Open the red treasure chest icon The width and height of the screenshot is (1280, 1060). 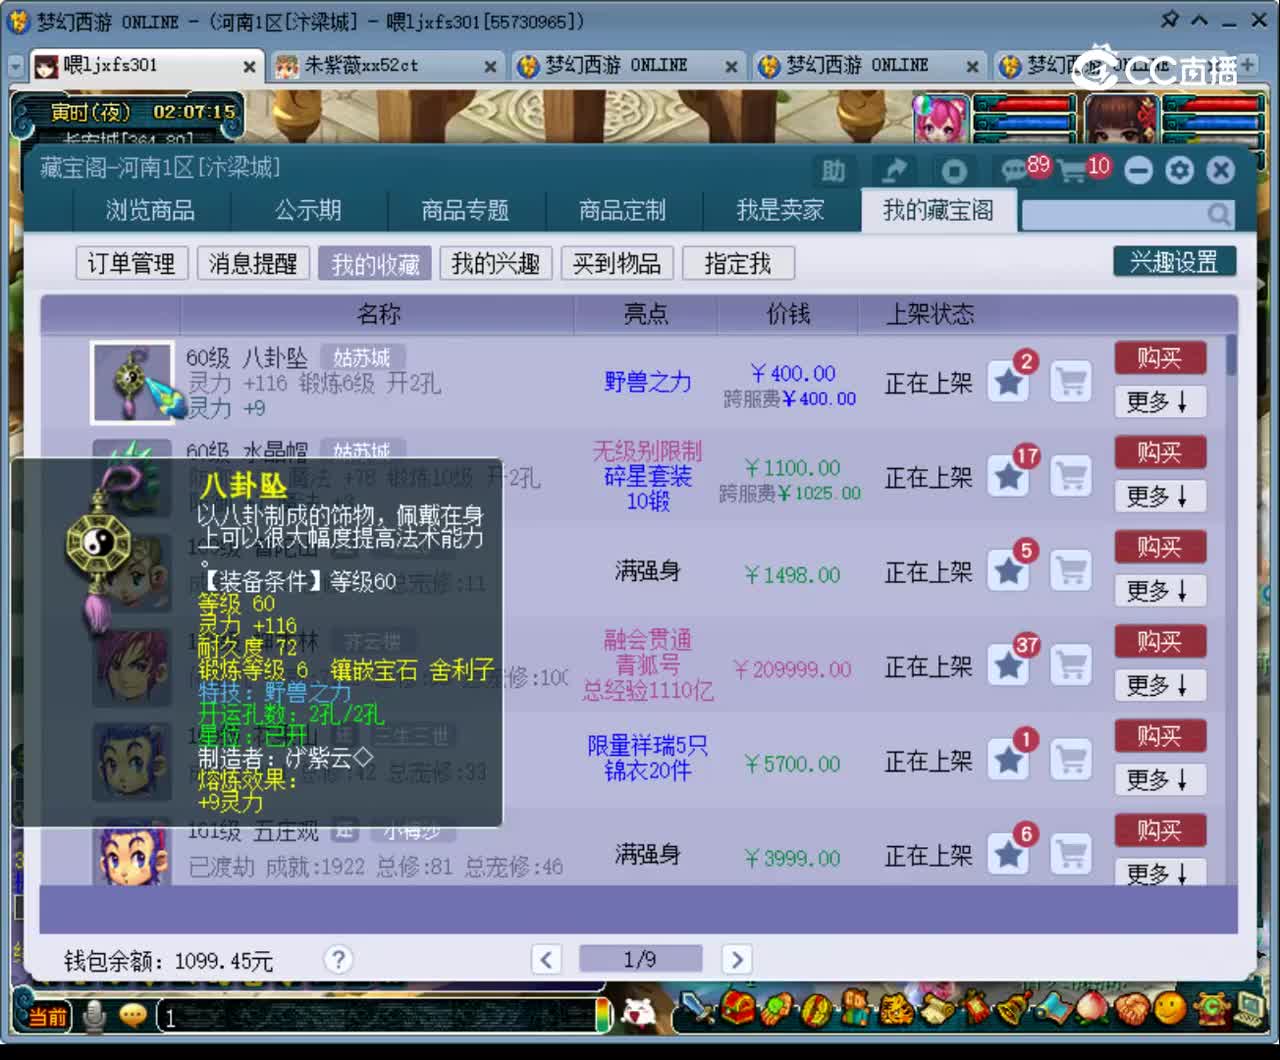click(738, 1007)
